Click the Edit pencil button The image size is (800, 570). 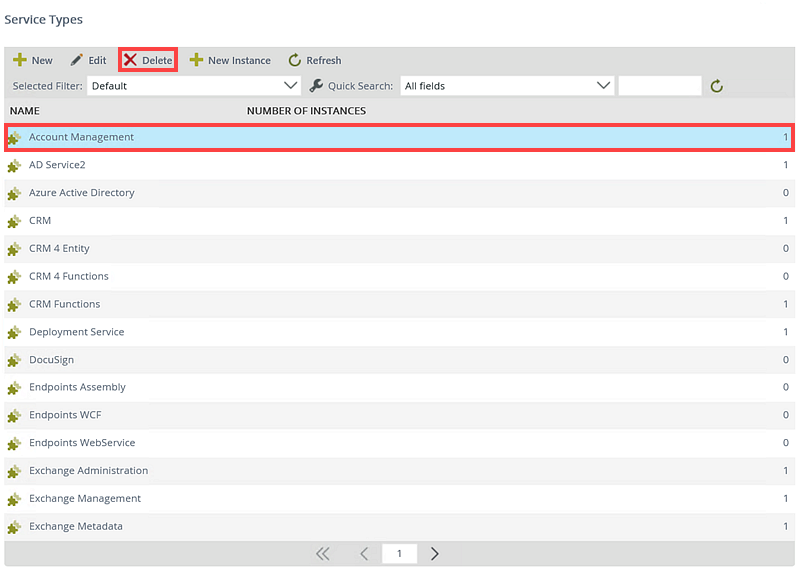tap(88, 60)
